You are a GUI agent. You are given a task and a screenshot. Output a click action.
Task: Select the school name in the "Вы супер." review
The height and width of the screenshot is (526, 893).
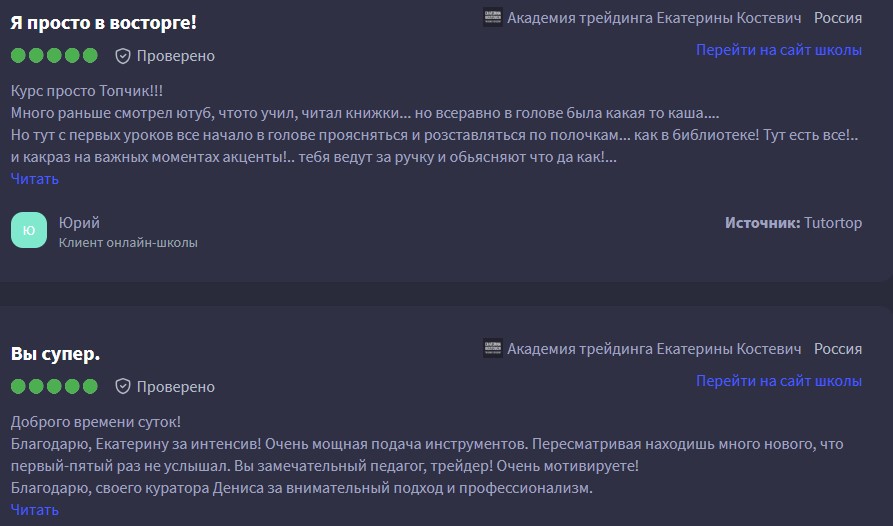click(654, 349)
